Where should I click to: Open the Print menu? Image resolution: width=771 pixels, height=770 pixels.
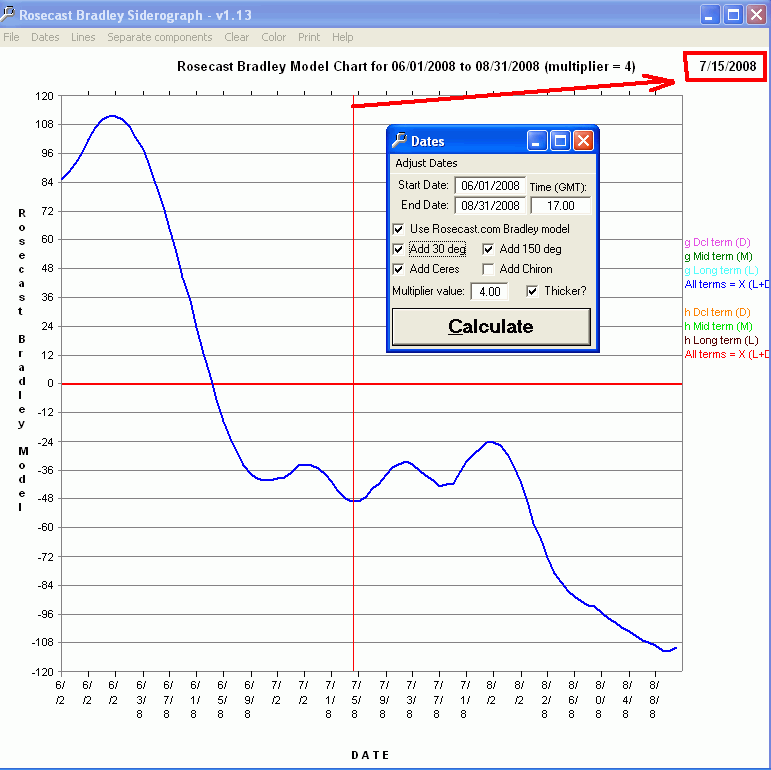point(309,37)
